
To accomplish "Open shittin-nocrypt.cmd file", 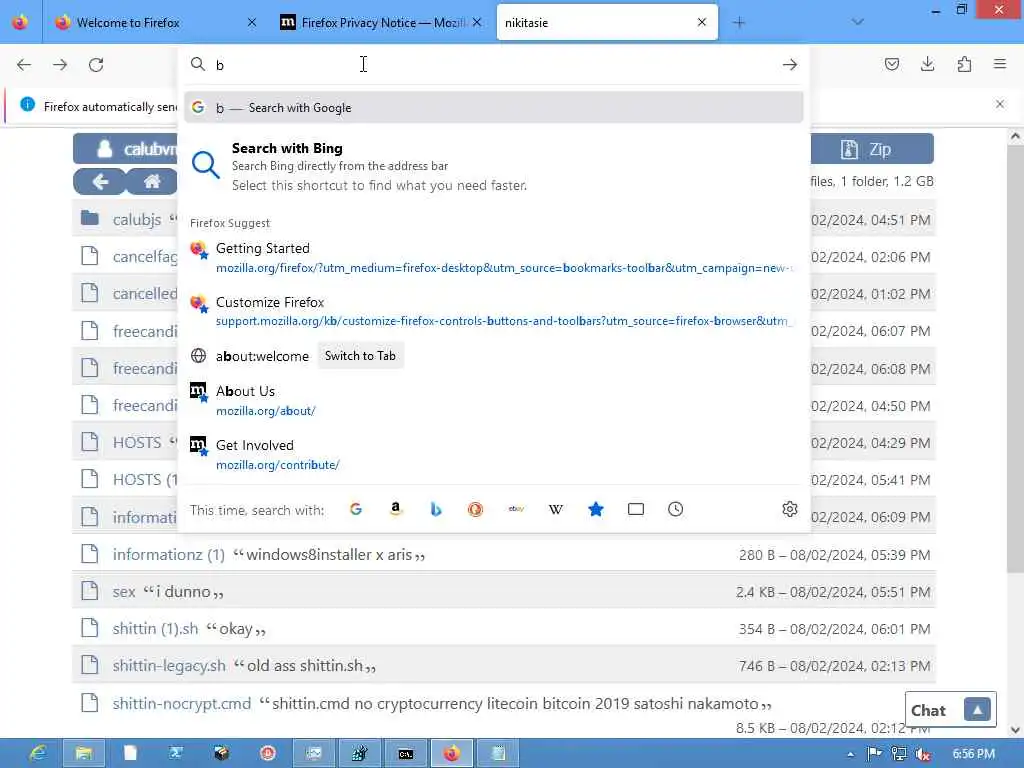I will pos(182,703).
